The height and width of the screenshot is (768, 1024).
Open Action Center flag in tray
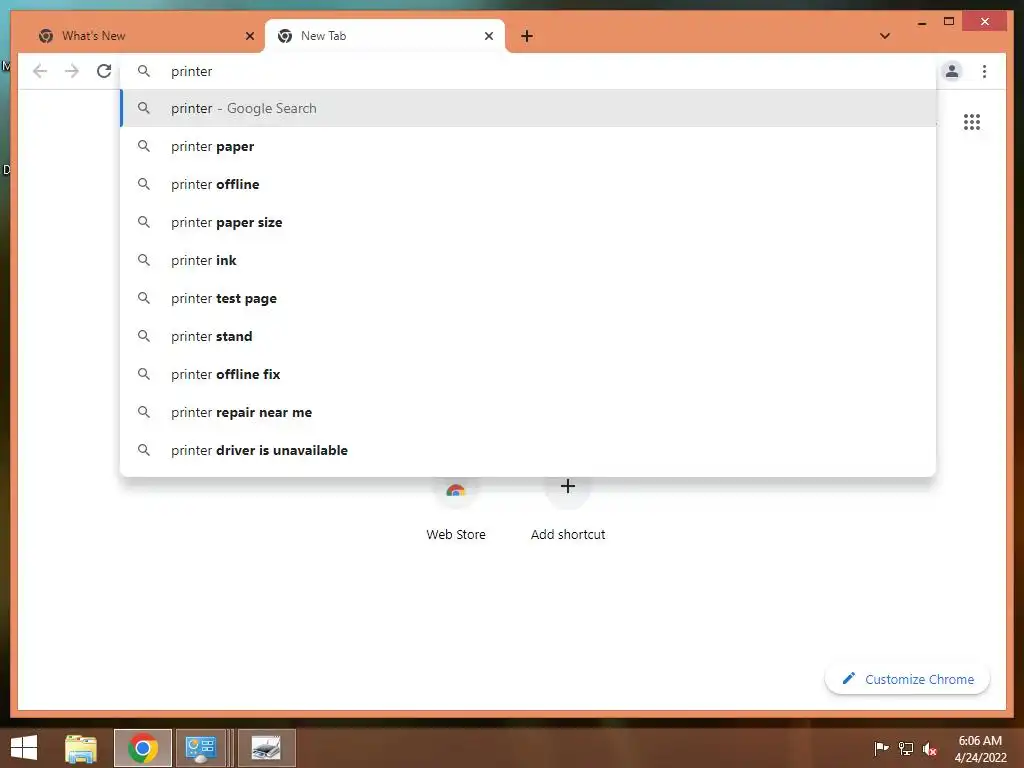pos(881,748)
